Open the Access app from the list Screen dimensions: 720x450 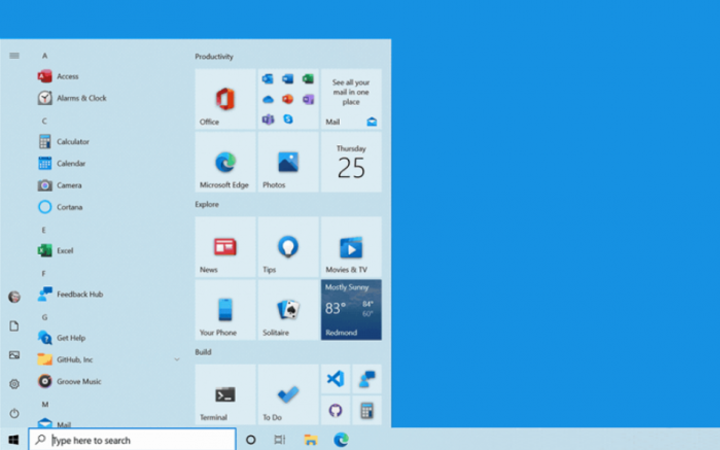(x=108, y=76)
